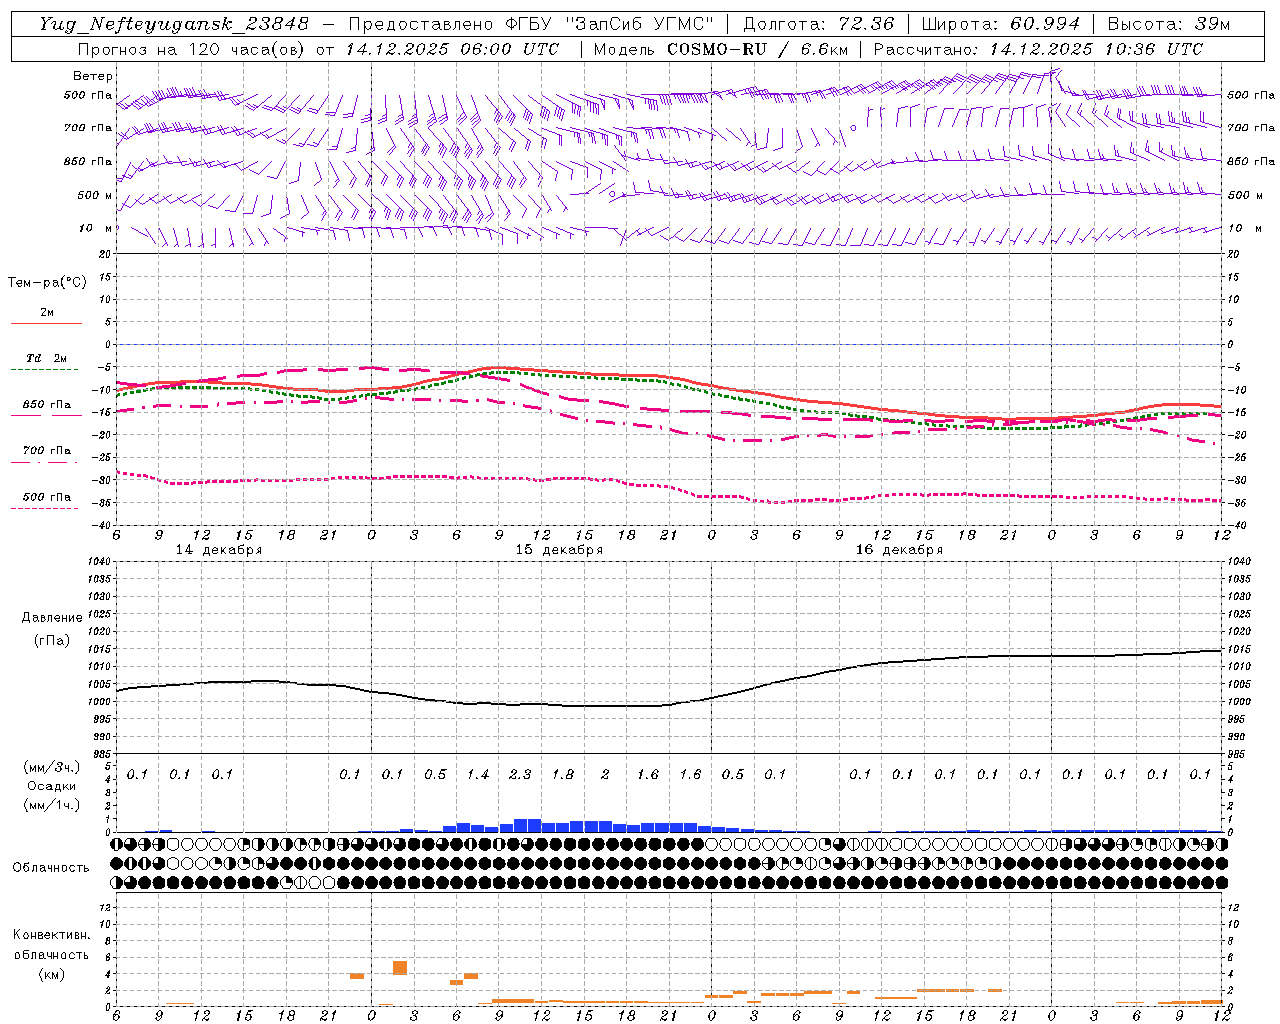Image resolution: width=1280 pixels, height=1024 pixels.
Task: Click the station name Yug_Nefteyugansk_23848
Action: [x=174, y=24]
